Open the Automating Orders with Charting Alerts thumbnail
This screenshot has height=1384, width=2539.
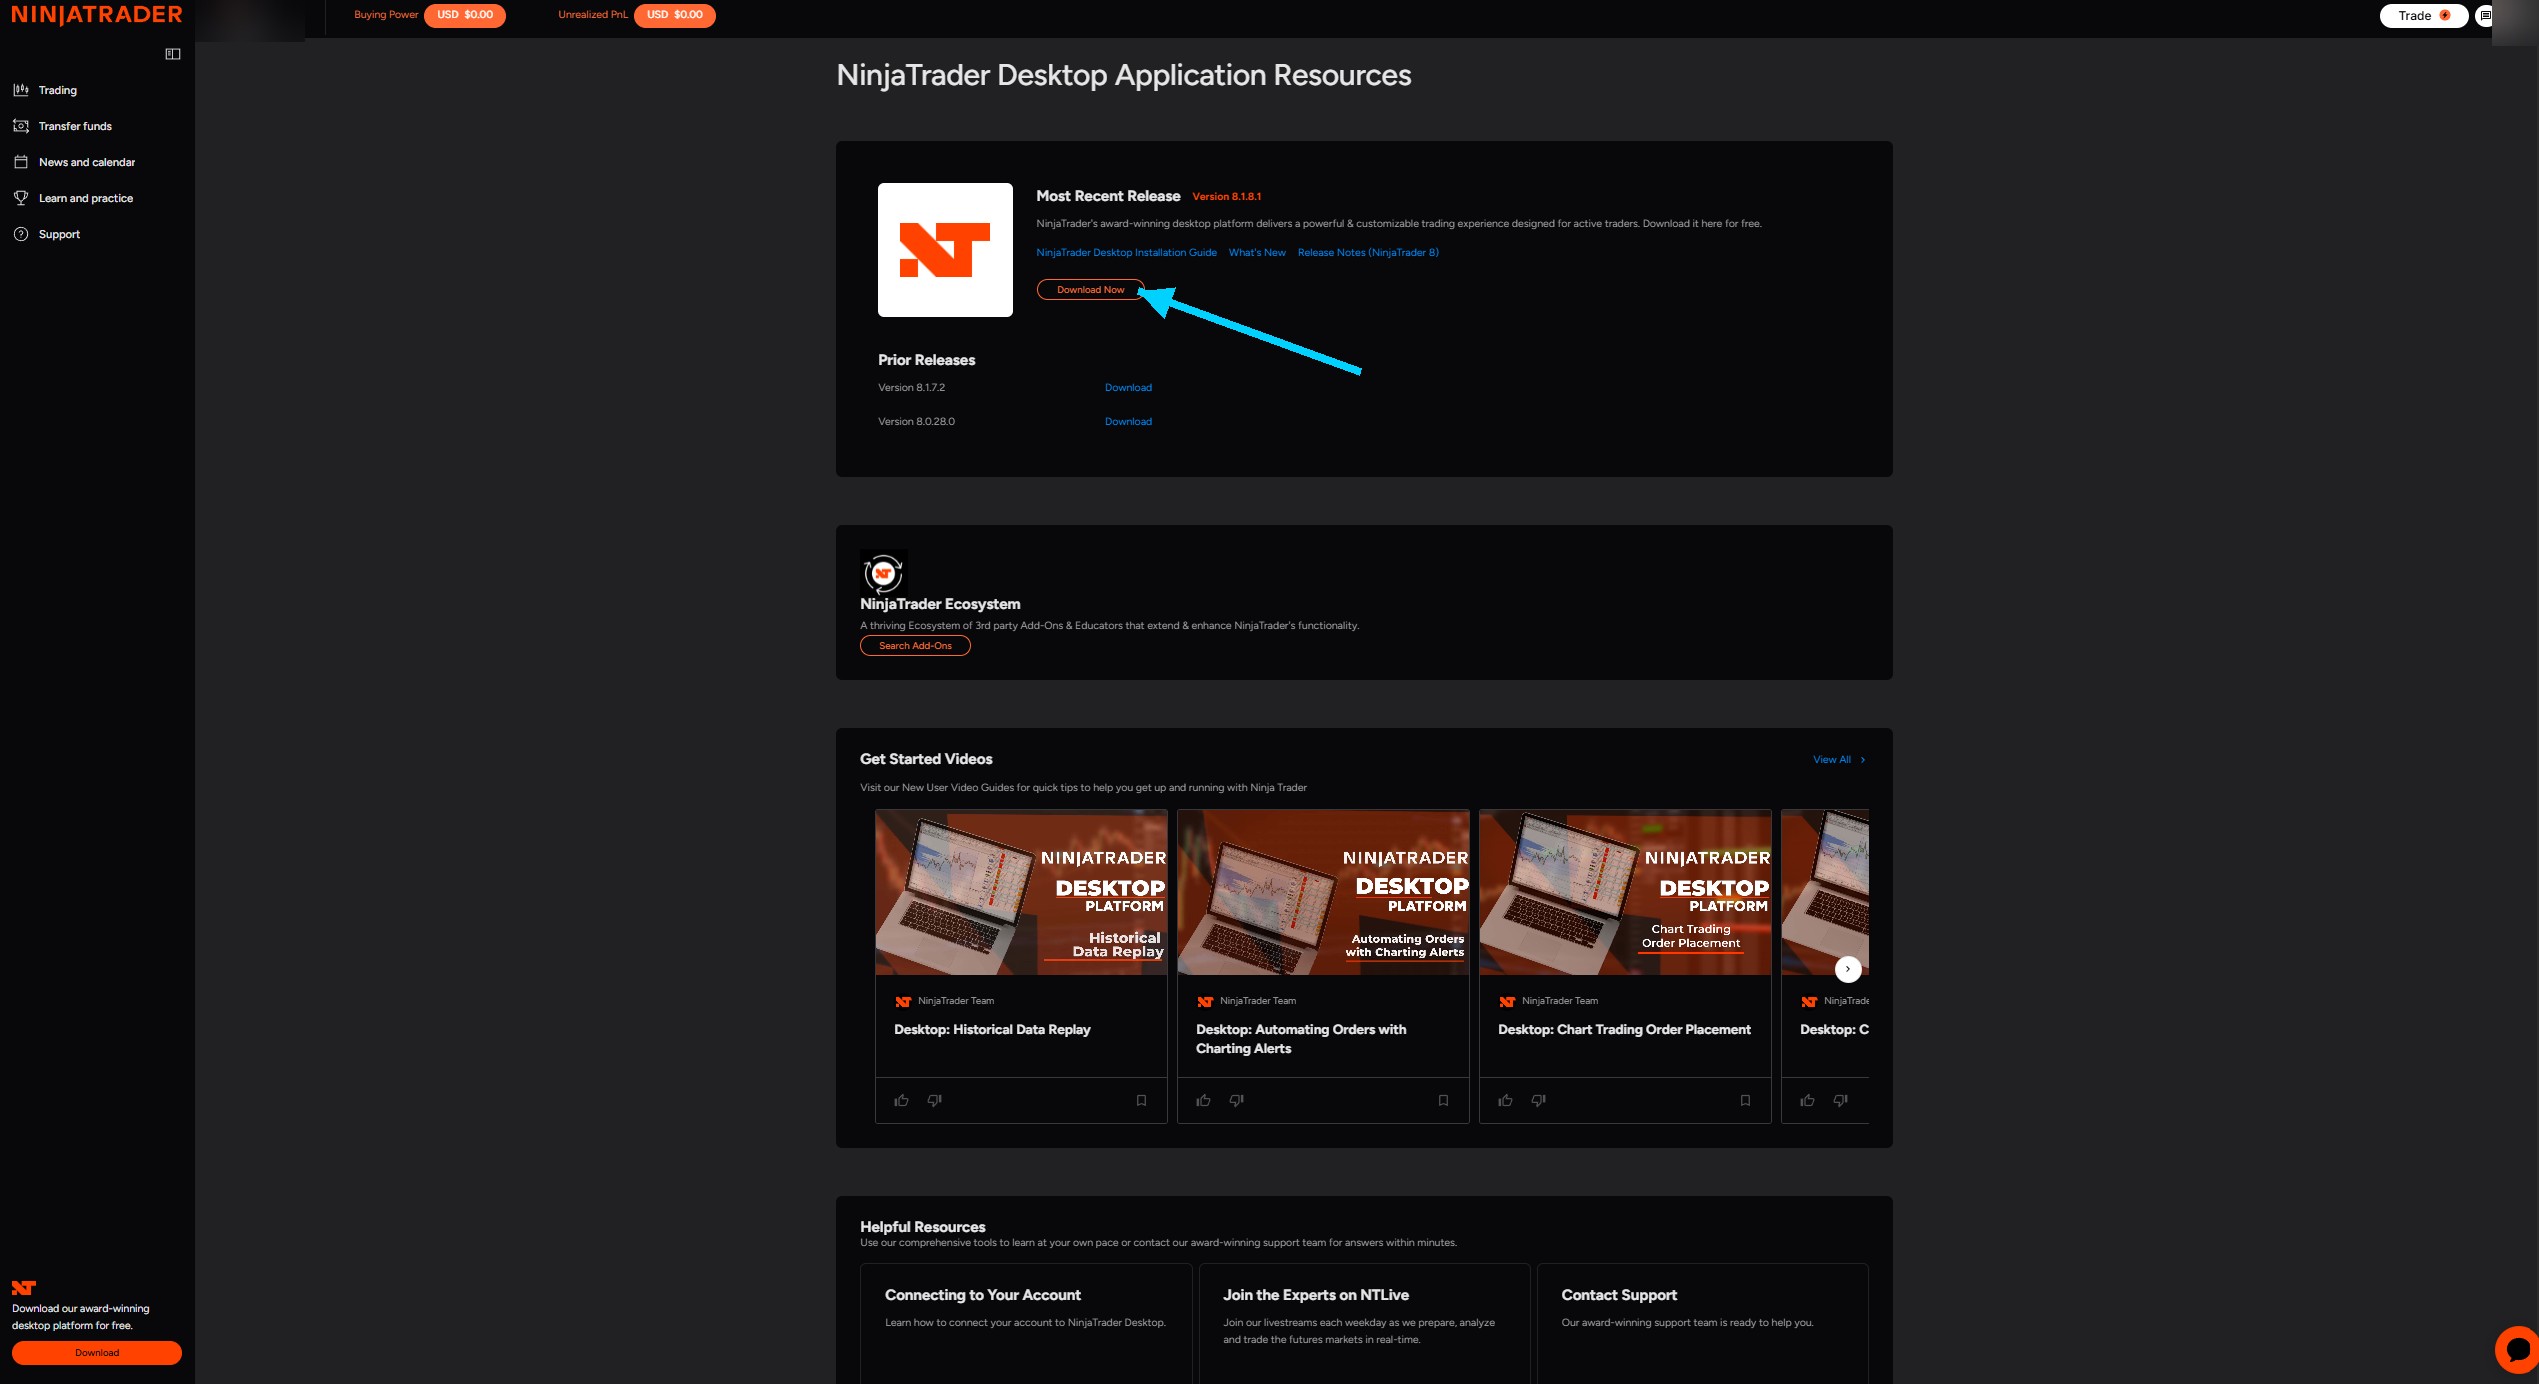pos(1323,892)
